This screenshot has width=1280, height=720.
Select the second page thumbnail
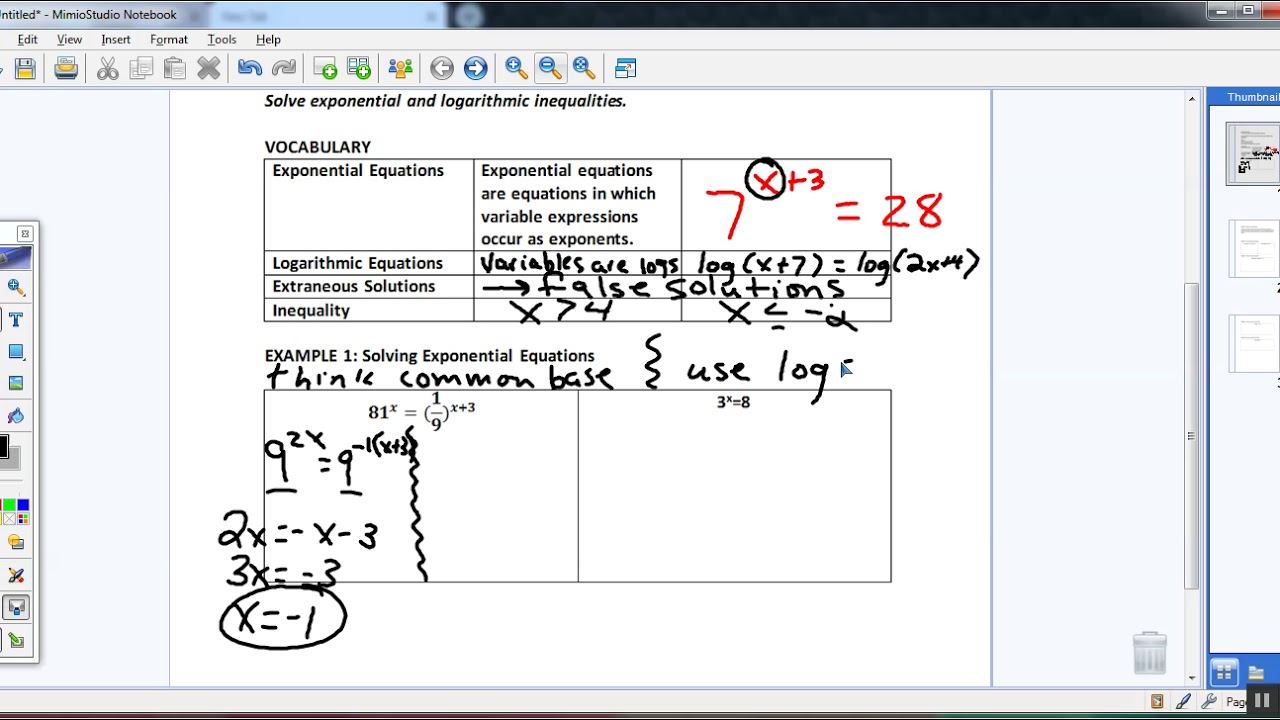1255,248
